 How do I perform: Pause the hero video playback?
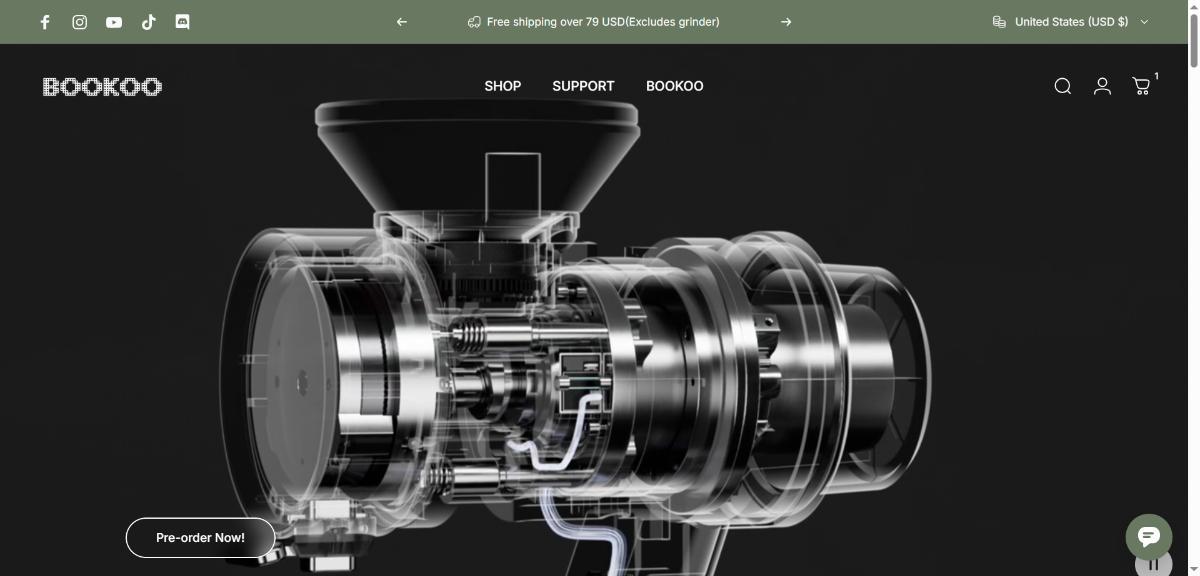1153,564
